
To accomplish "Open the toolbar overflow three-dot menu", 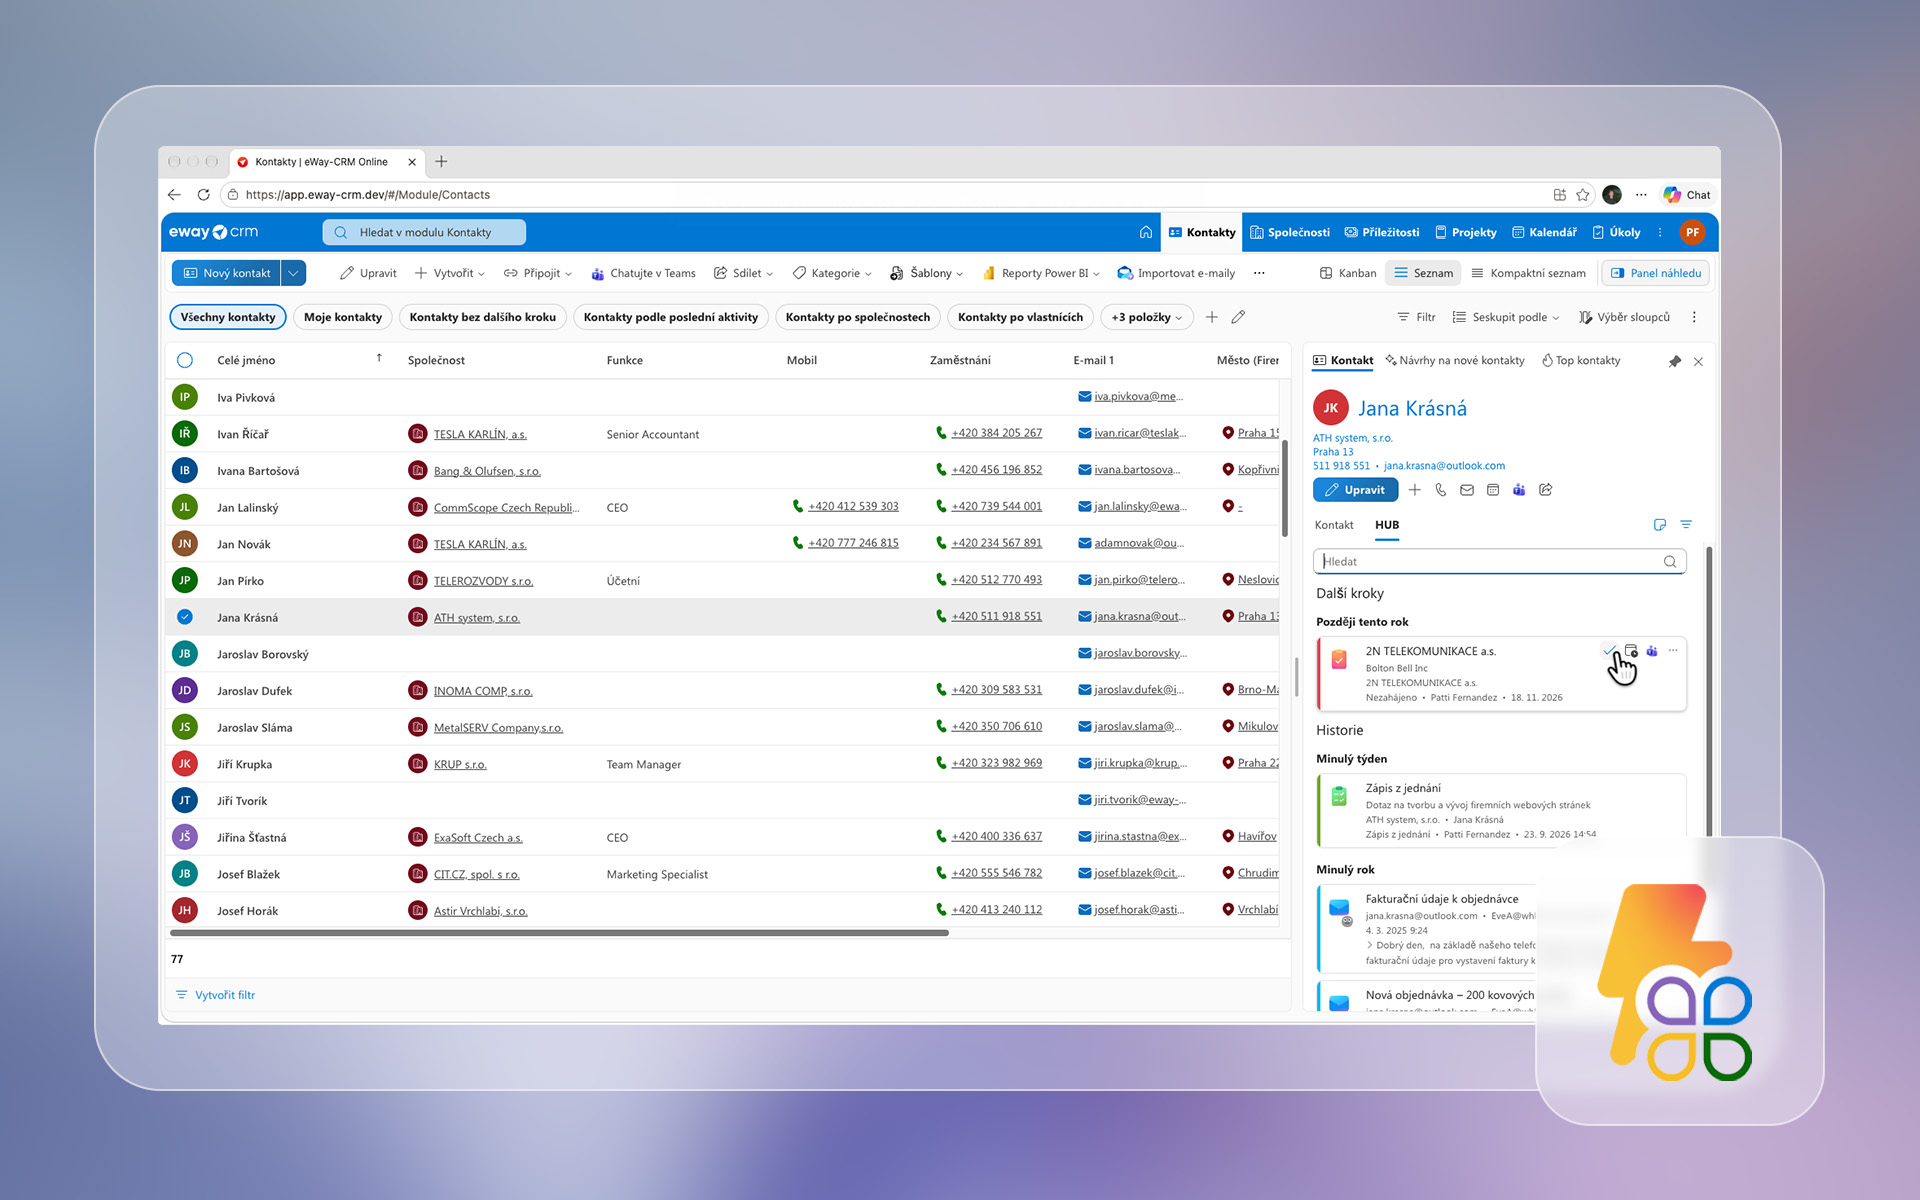I will (1259, 273).
